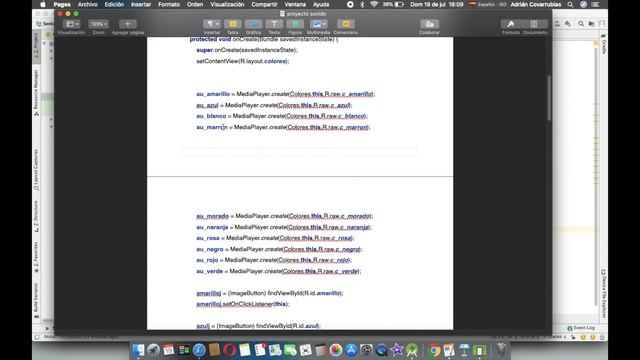Viewport: 640px width, 360px height.
Task: Open the Ventana menu
Action: click(x=295, y=4)
